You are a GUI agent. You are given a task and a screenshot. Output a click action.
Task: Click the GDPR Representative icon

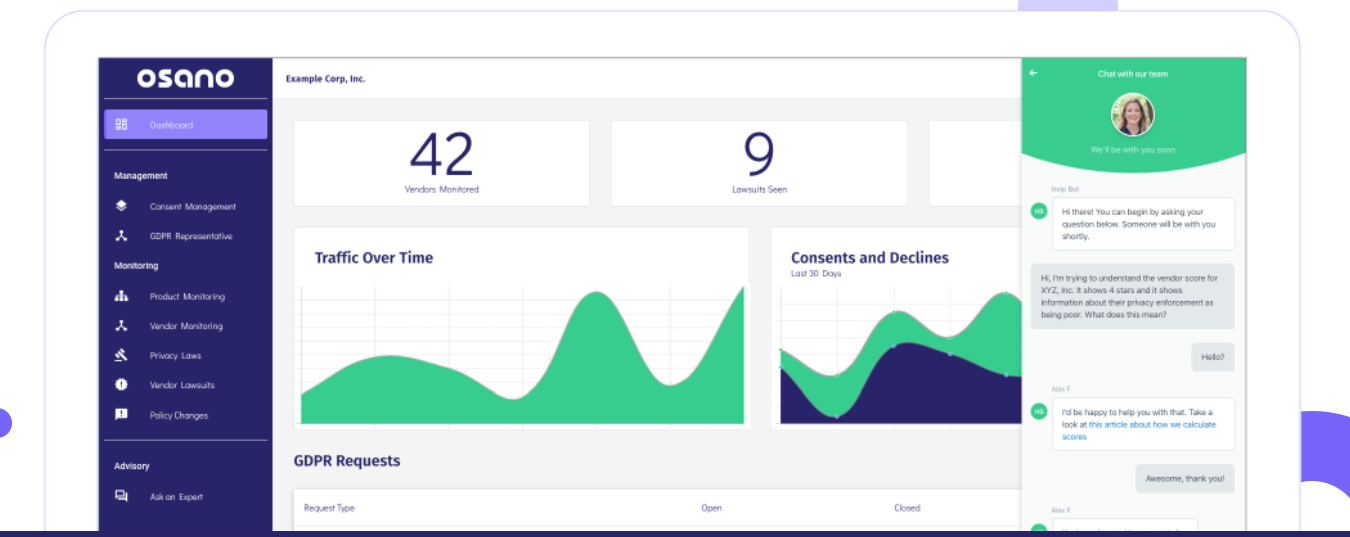tap(121, 236)
